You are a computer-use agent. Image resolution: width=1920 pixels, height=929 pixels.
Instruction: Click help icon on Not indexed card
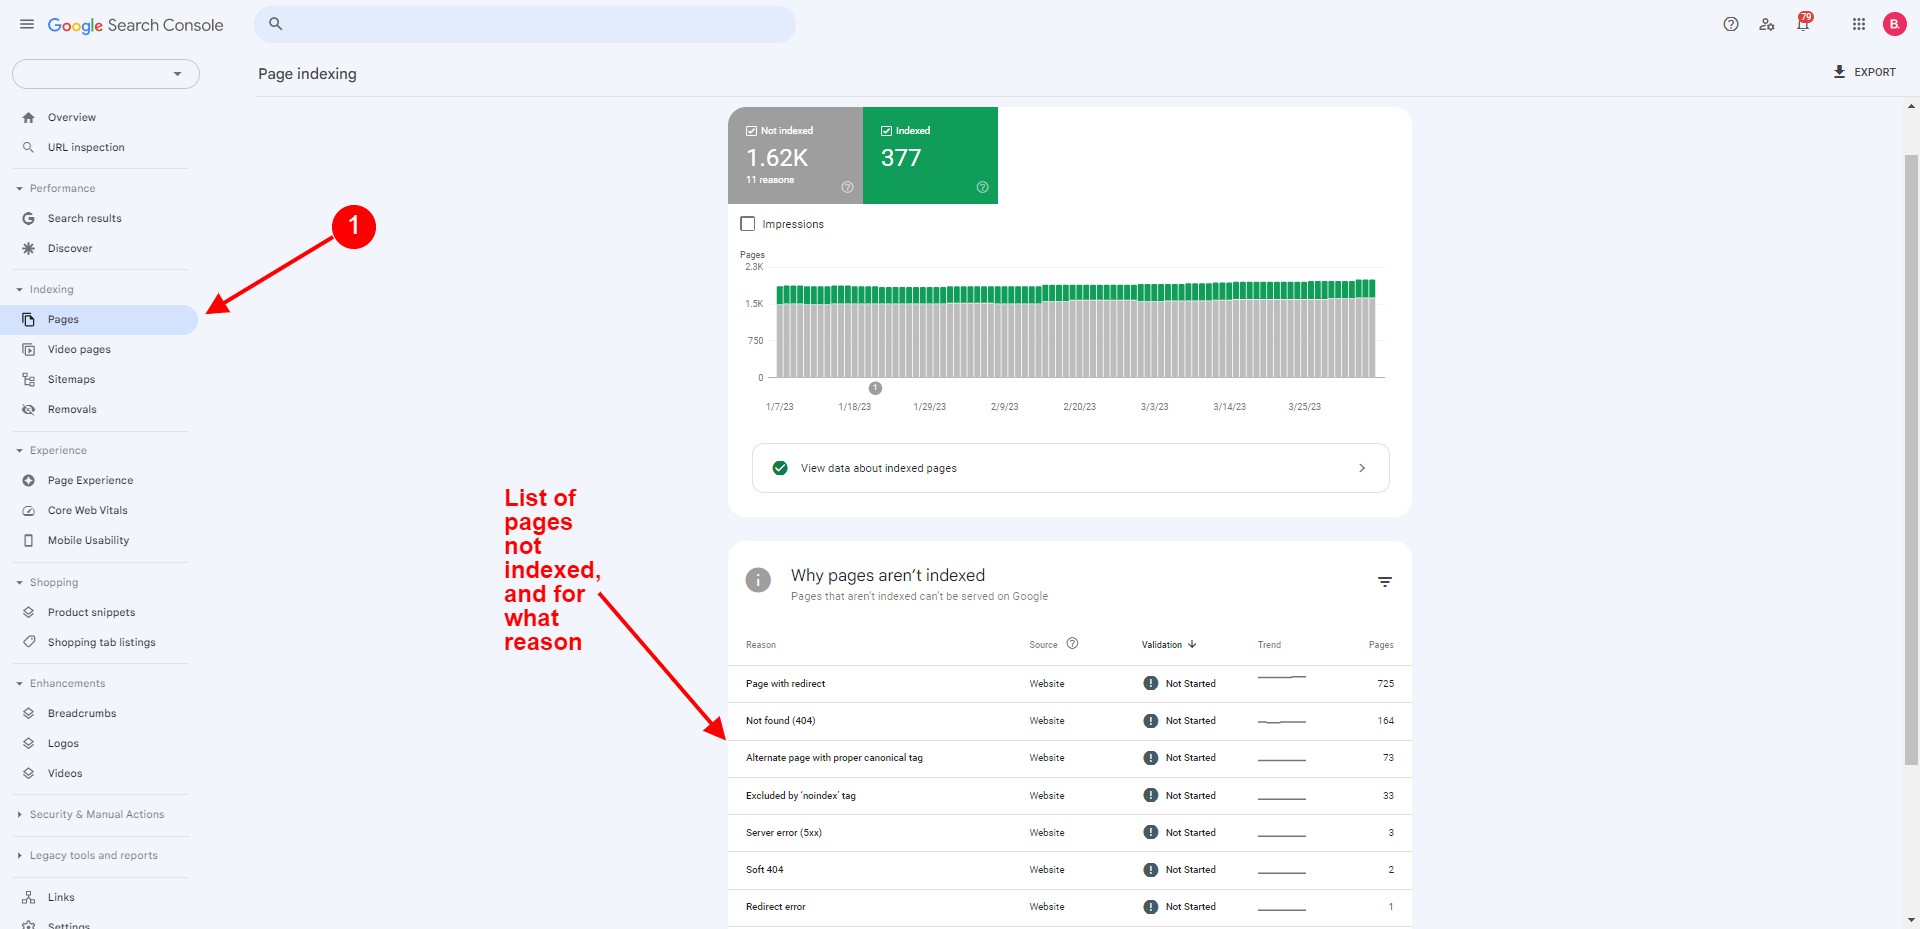tap(847, 187)
